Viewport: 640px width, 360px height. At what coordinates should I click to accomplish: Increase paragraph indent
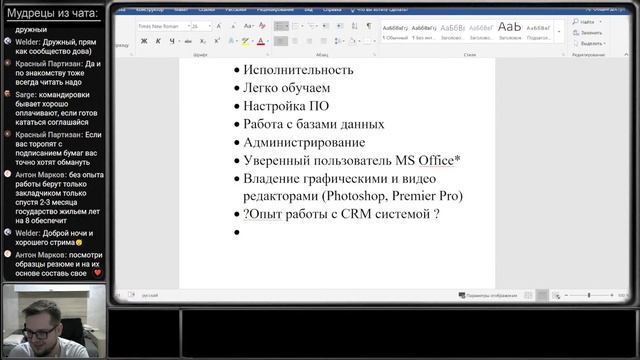tap(339, 26)
